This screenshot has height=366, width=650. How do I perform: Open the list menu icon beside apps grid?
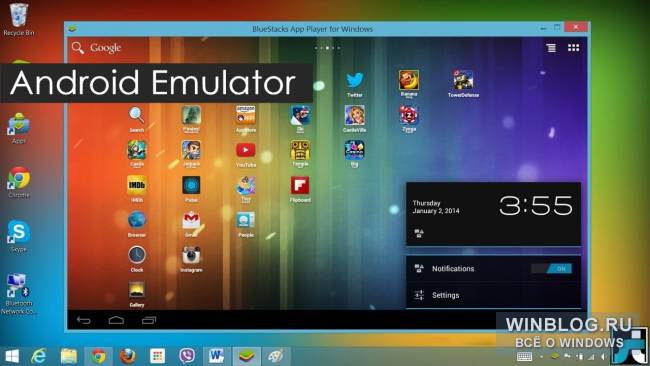click(x=551, y=48)
